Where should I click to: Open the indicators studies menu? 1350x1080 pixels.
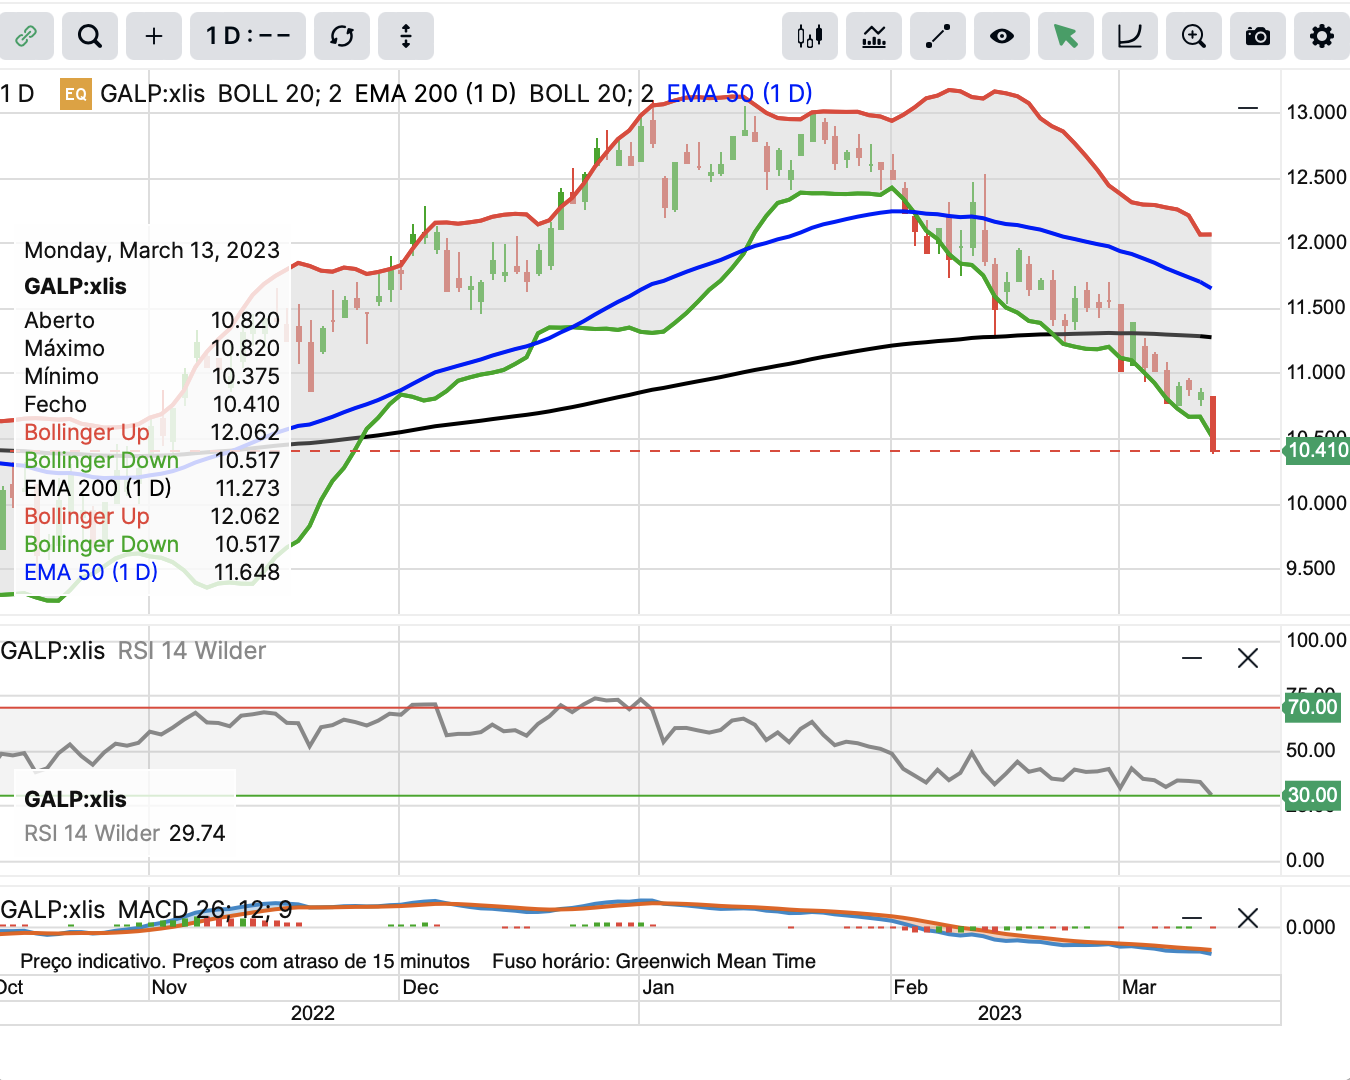pos(874,37)
